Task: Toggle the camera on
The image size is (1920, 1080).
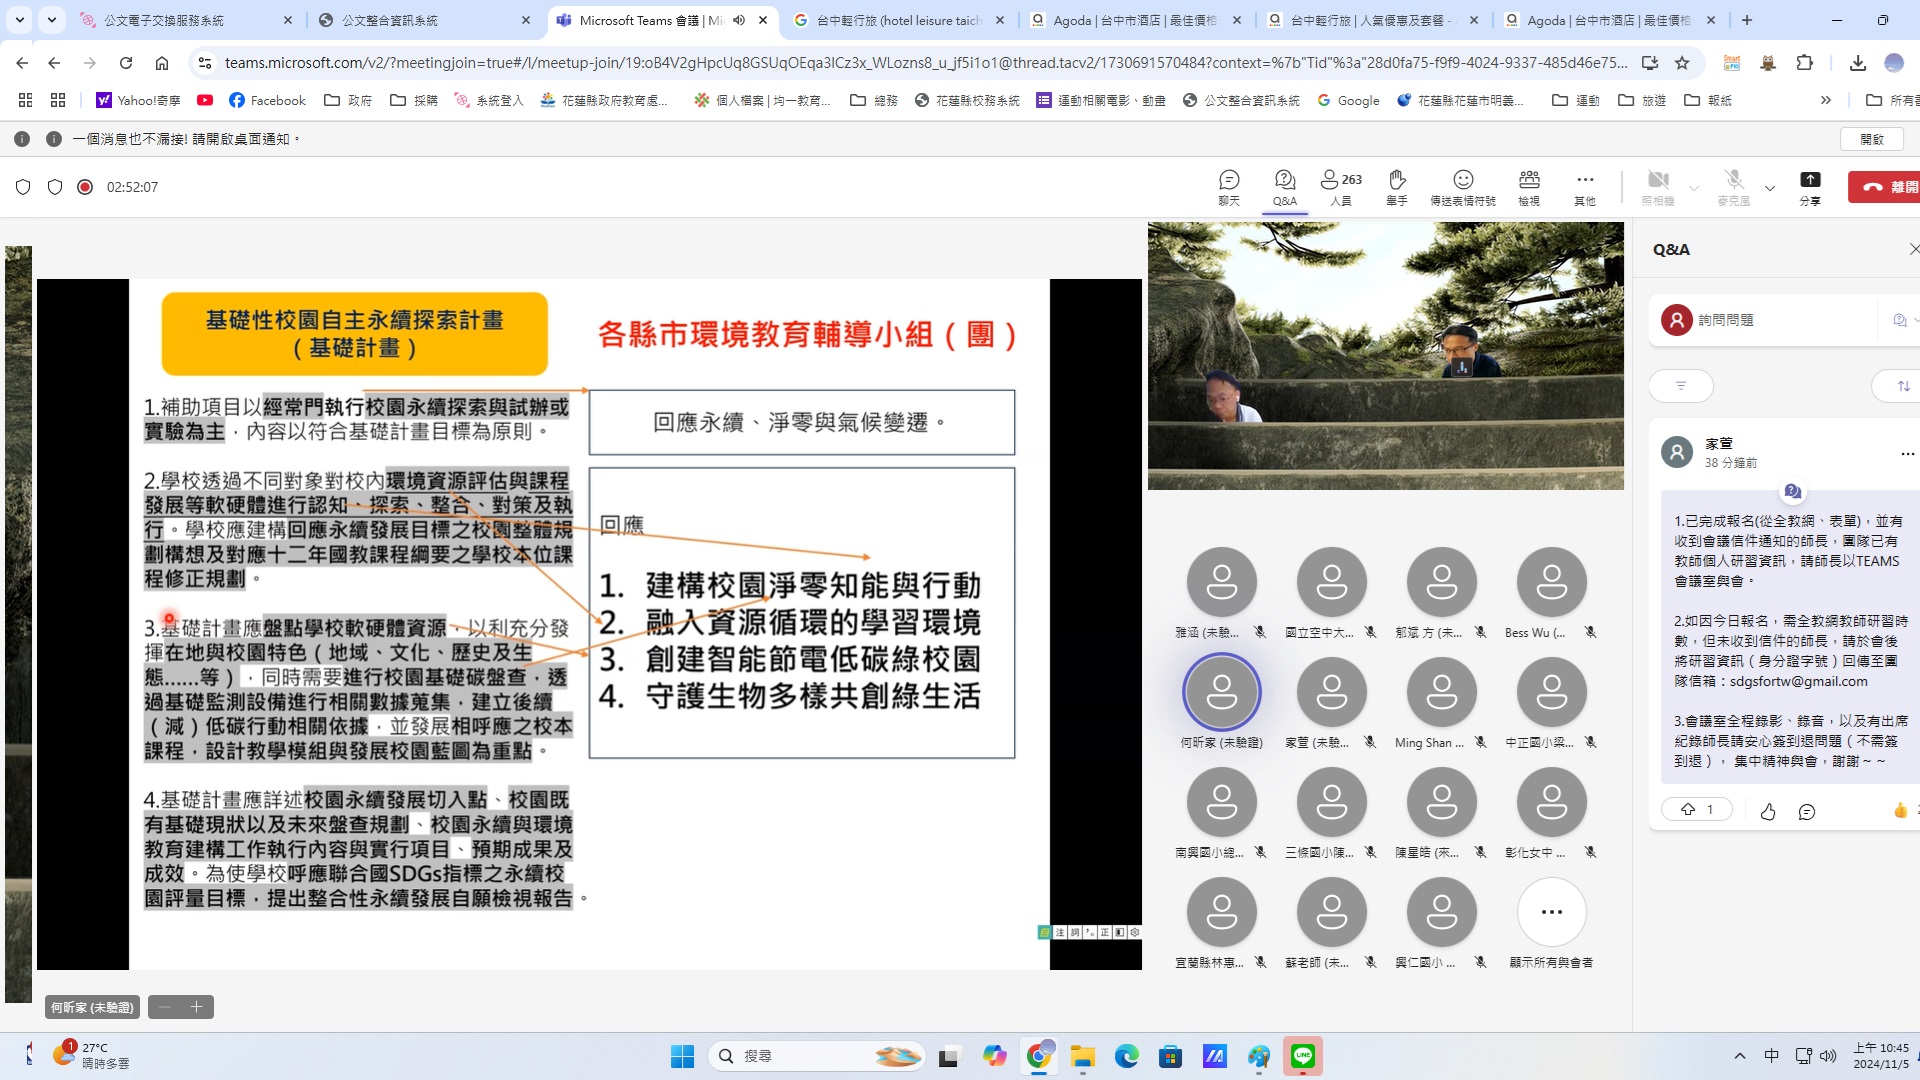Action: click(x=1657, y=186)
